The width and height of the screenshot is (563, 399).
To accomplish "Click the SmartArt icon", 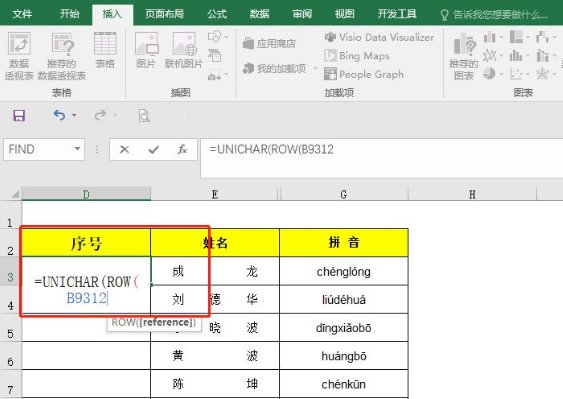I will pyautogui.click(x=215, y=56).
